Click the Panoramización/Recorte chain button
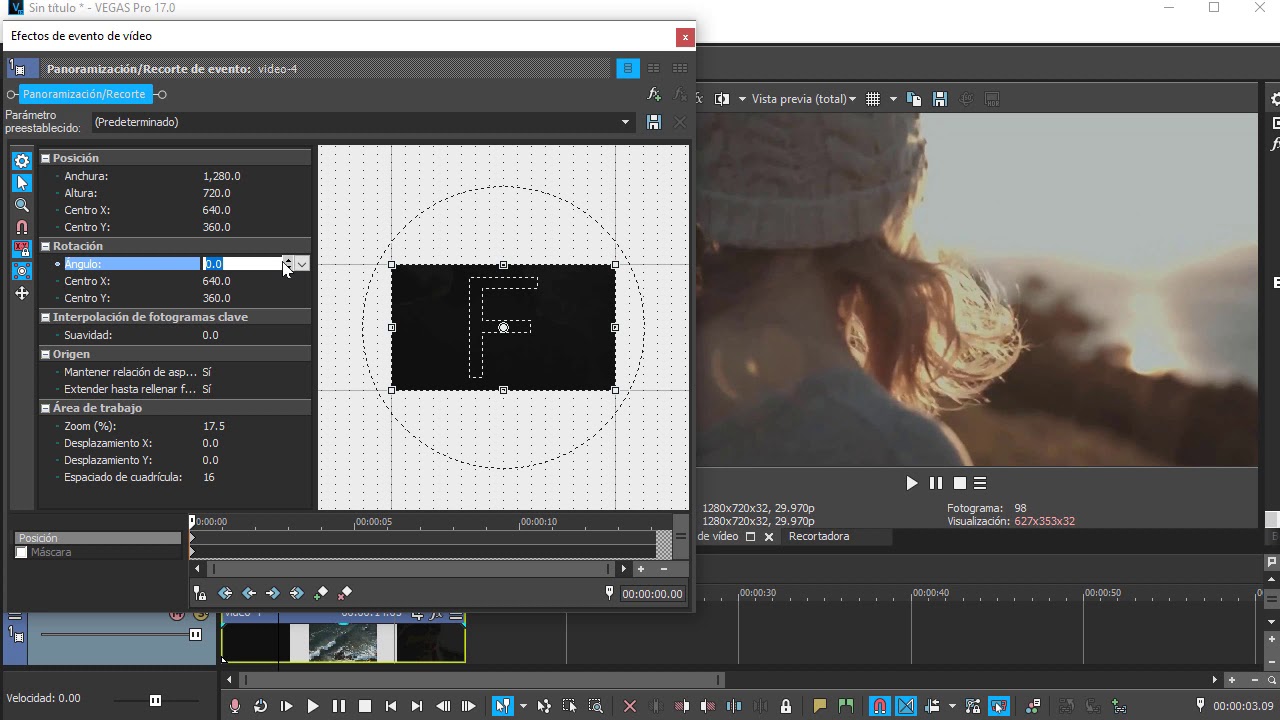 tap(84, 94)
